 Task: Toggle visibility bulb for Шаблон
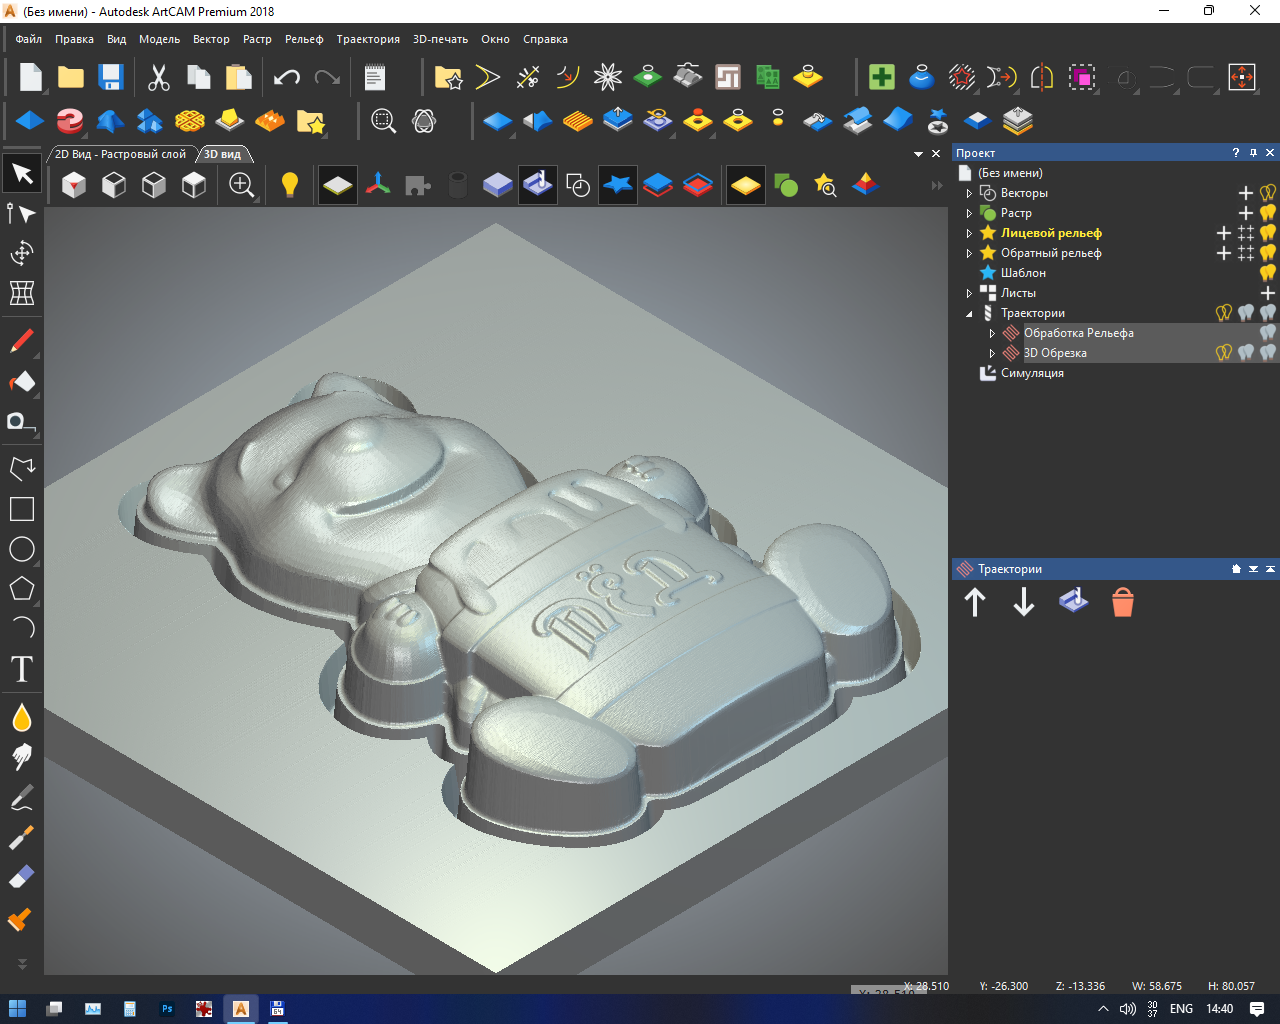tap(1267, 273)
